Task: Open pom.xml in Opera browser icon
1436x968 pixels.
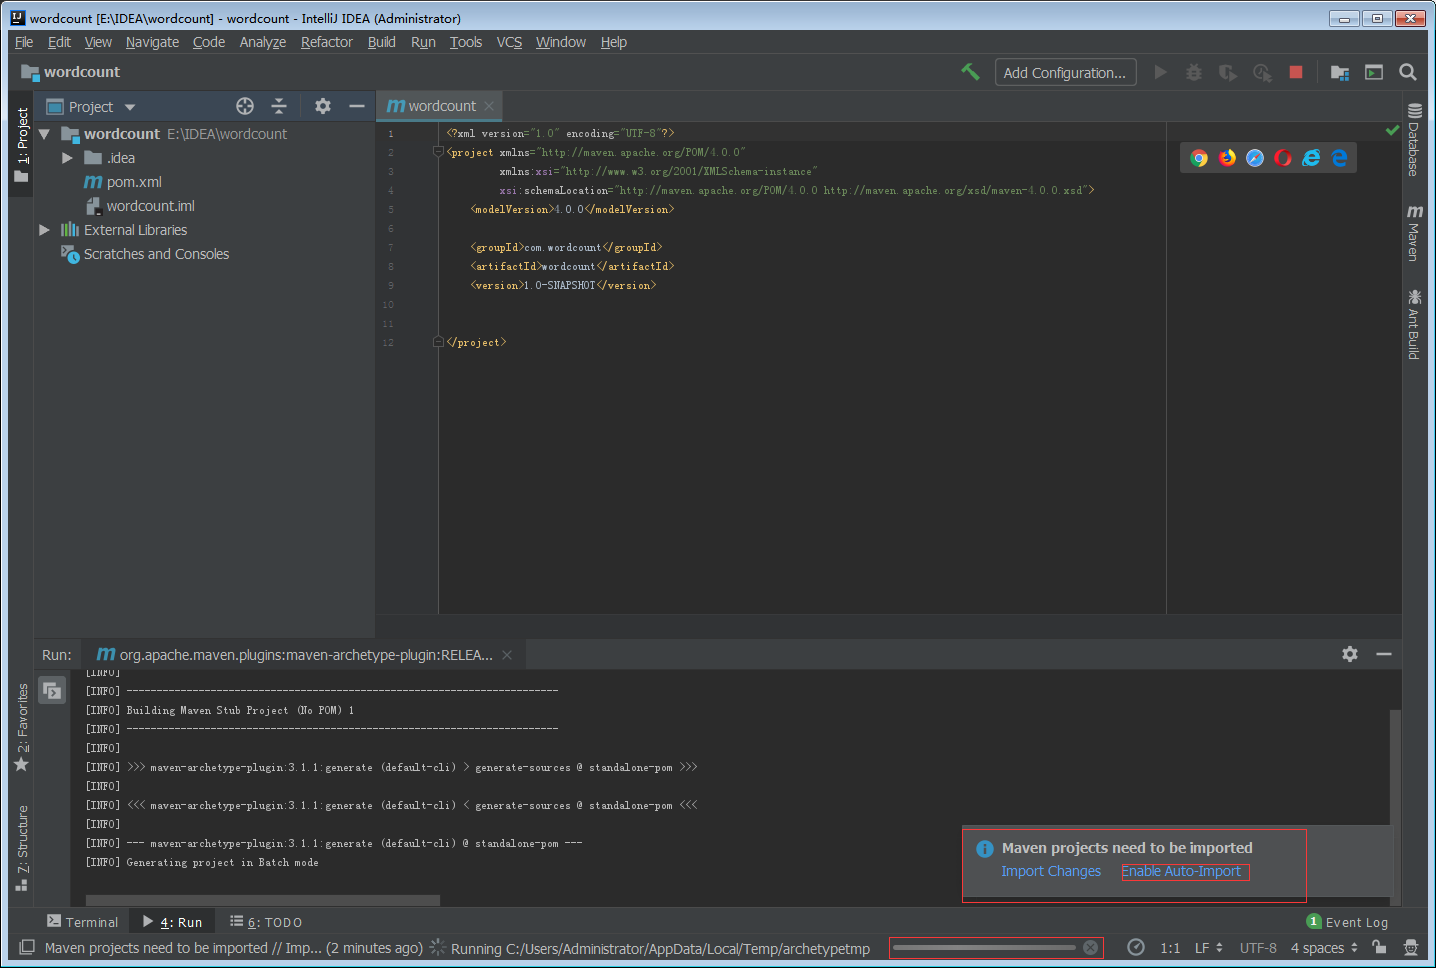Action: [1283, 158]
